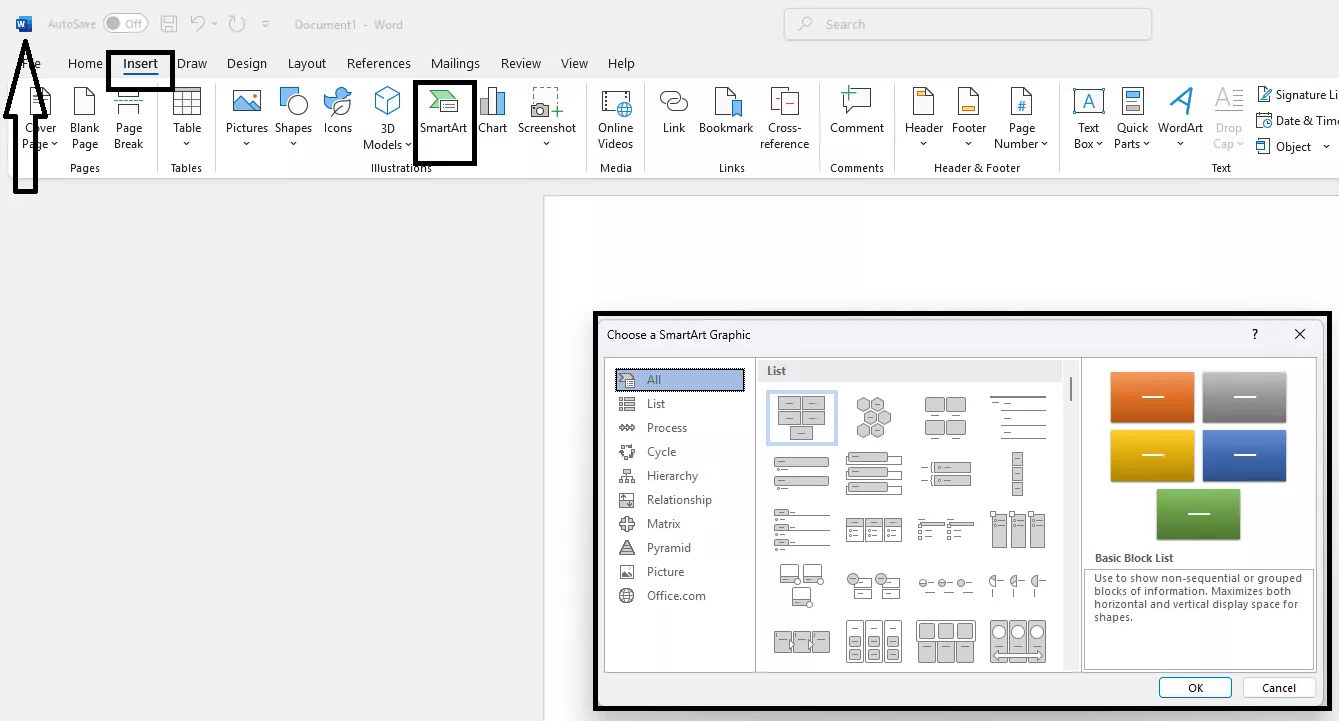
Task: Open the Pictures dropdown
Action: [247, 118]
